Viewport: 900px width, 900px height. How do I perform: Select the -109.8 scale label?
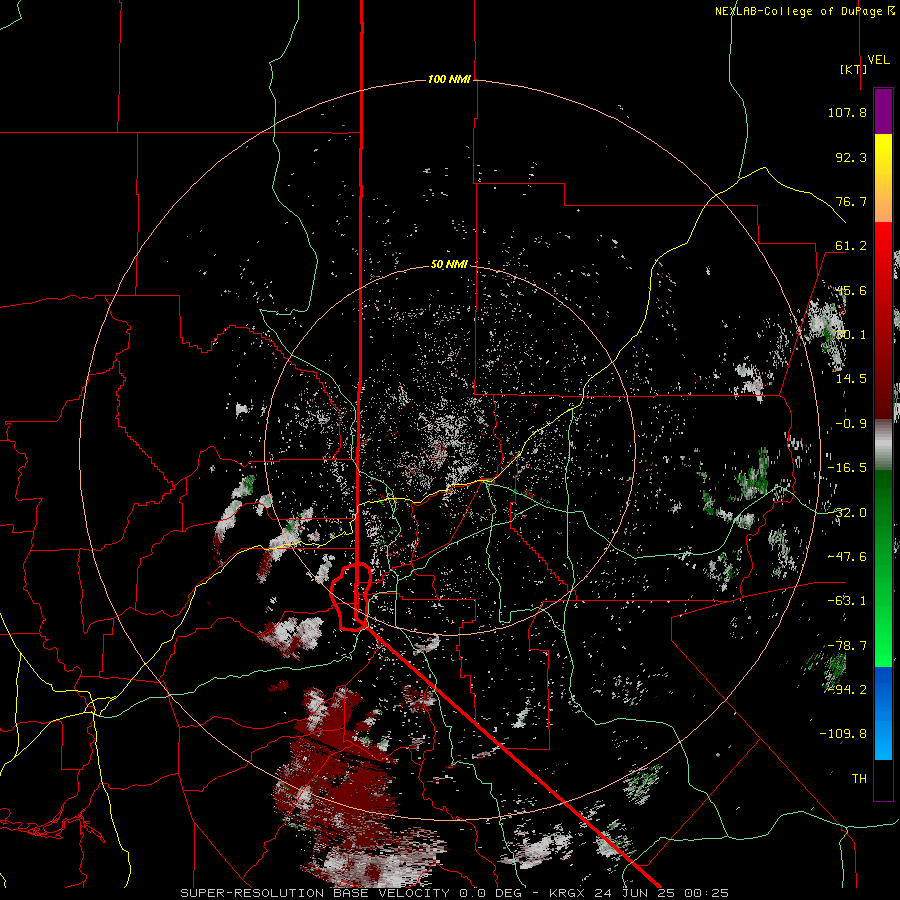(x=843, y=734)
